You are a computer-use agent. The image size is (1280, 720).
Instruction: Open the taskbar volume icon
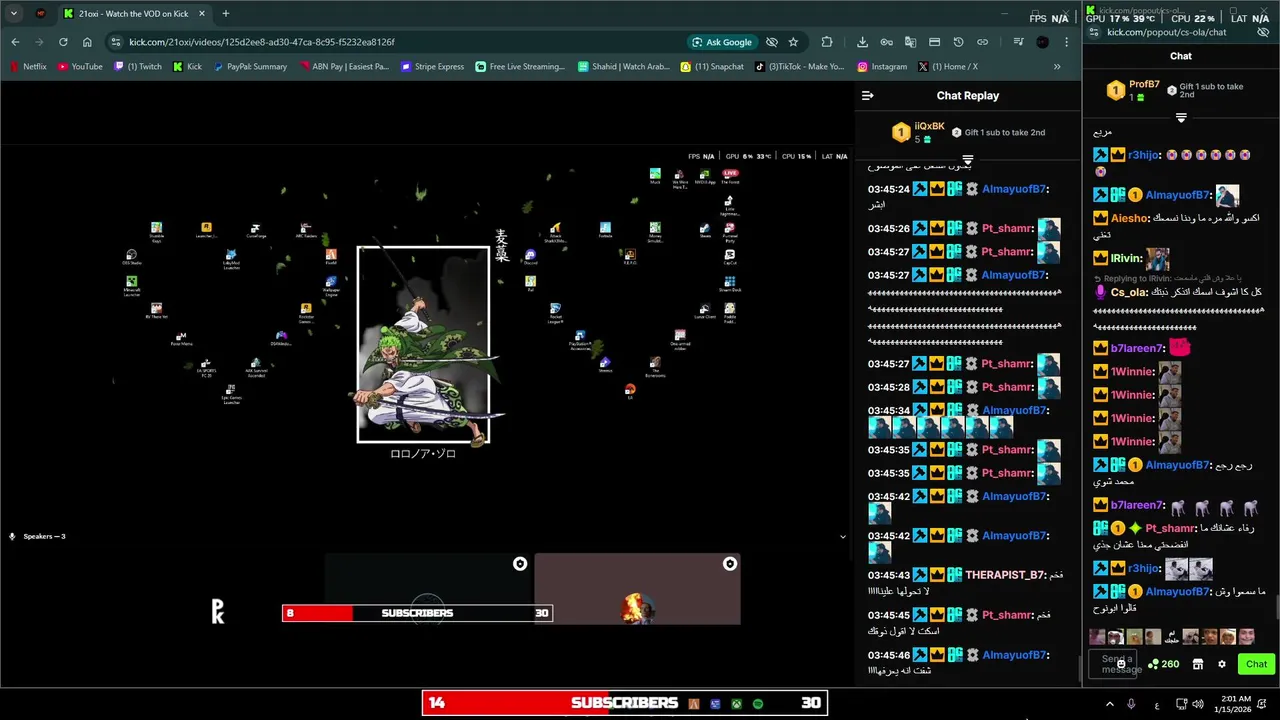1198,704
